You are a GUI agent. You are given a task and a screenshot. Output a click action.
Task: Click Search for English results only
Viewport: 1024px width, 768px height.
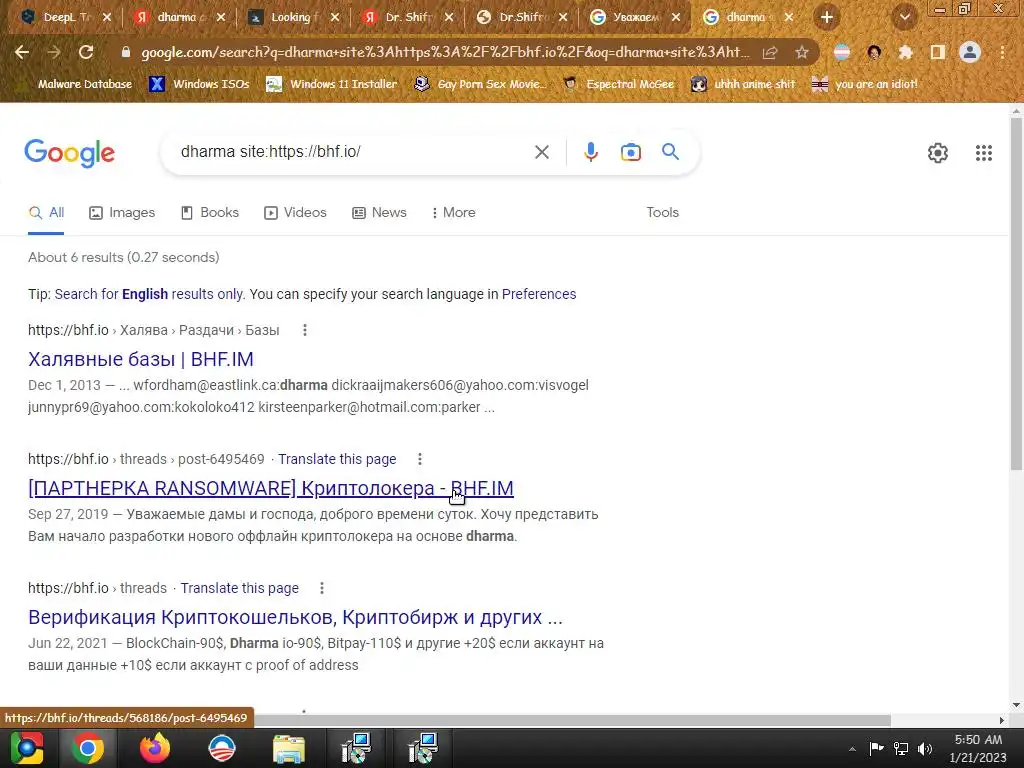point(149,294)
